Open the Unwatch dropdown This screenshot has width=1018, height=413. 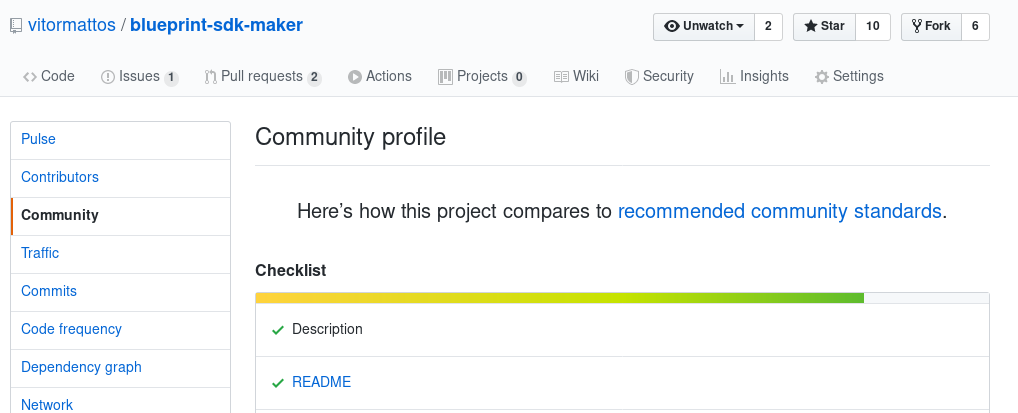[x=704, y=27]
